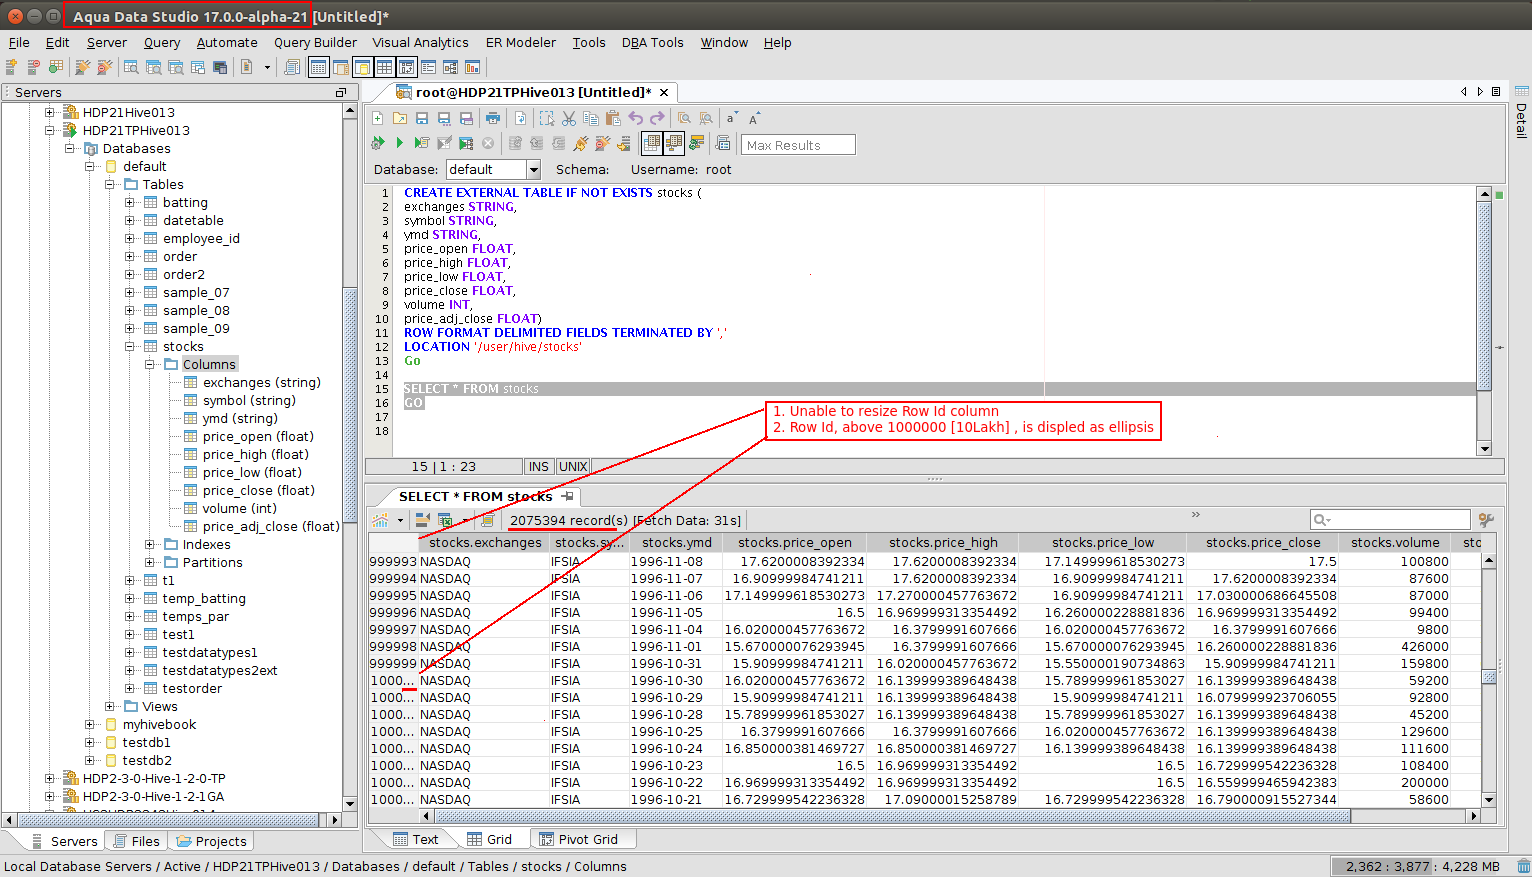Screen dimensions: 1532x877
Task: Click the scissors Cut icon
Action: pyautogui.click(x=569, y=118)
